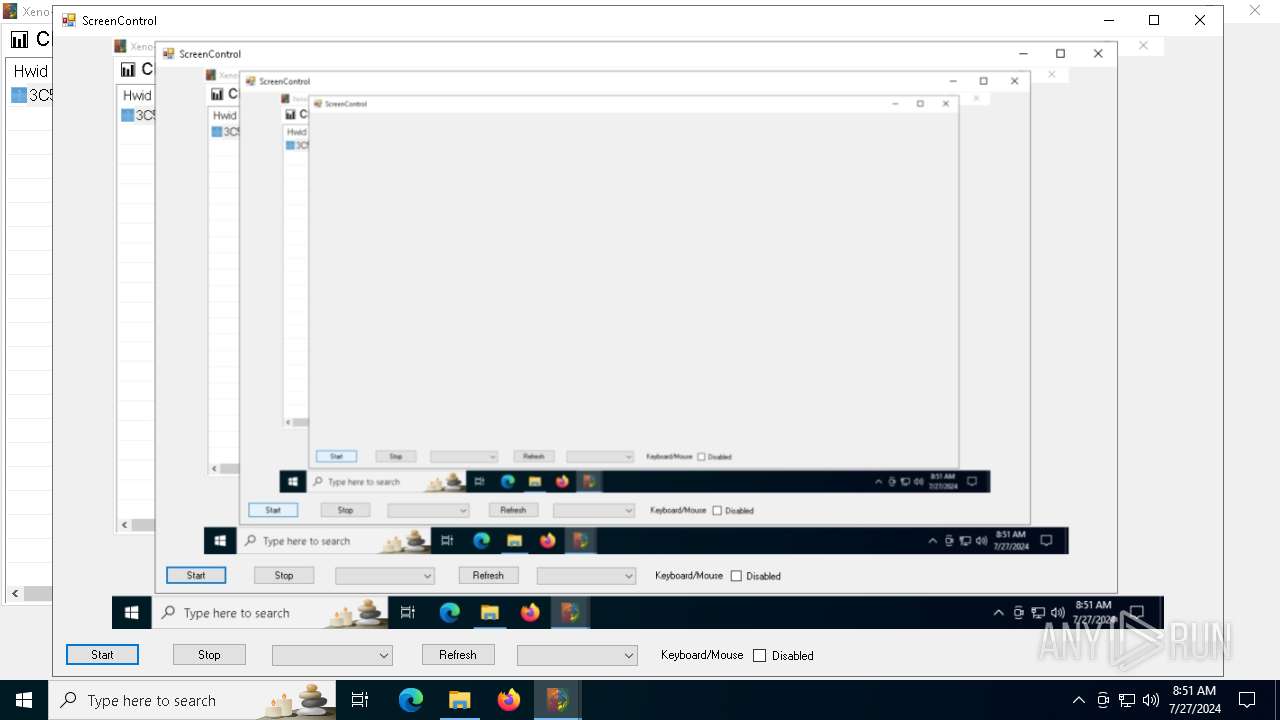This screenshot has height=720, width=1280.
Task: Maximize the largest mirrored ScreenControl window
Action: pos(1060,54)
